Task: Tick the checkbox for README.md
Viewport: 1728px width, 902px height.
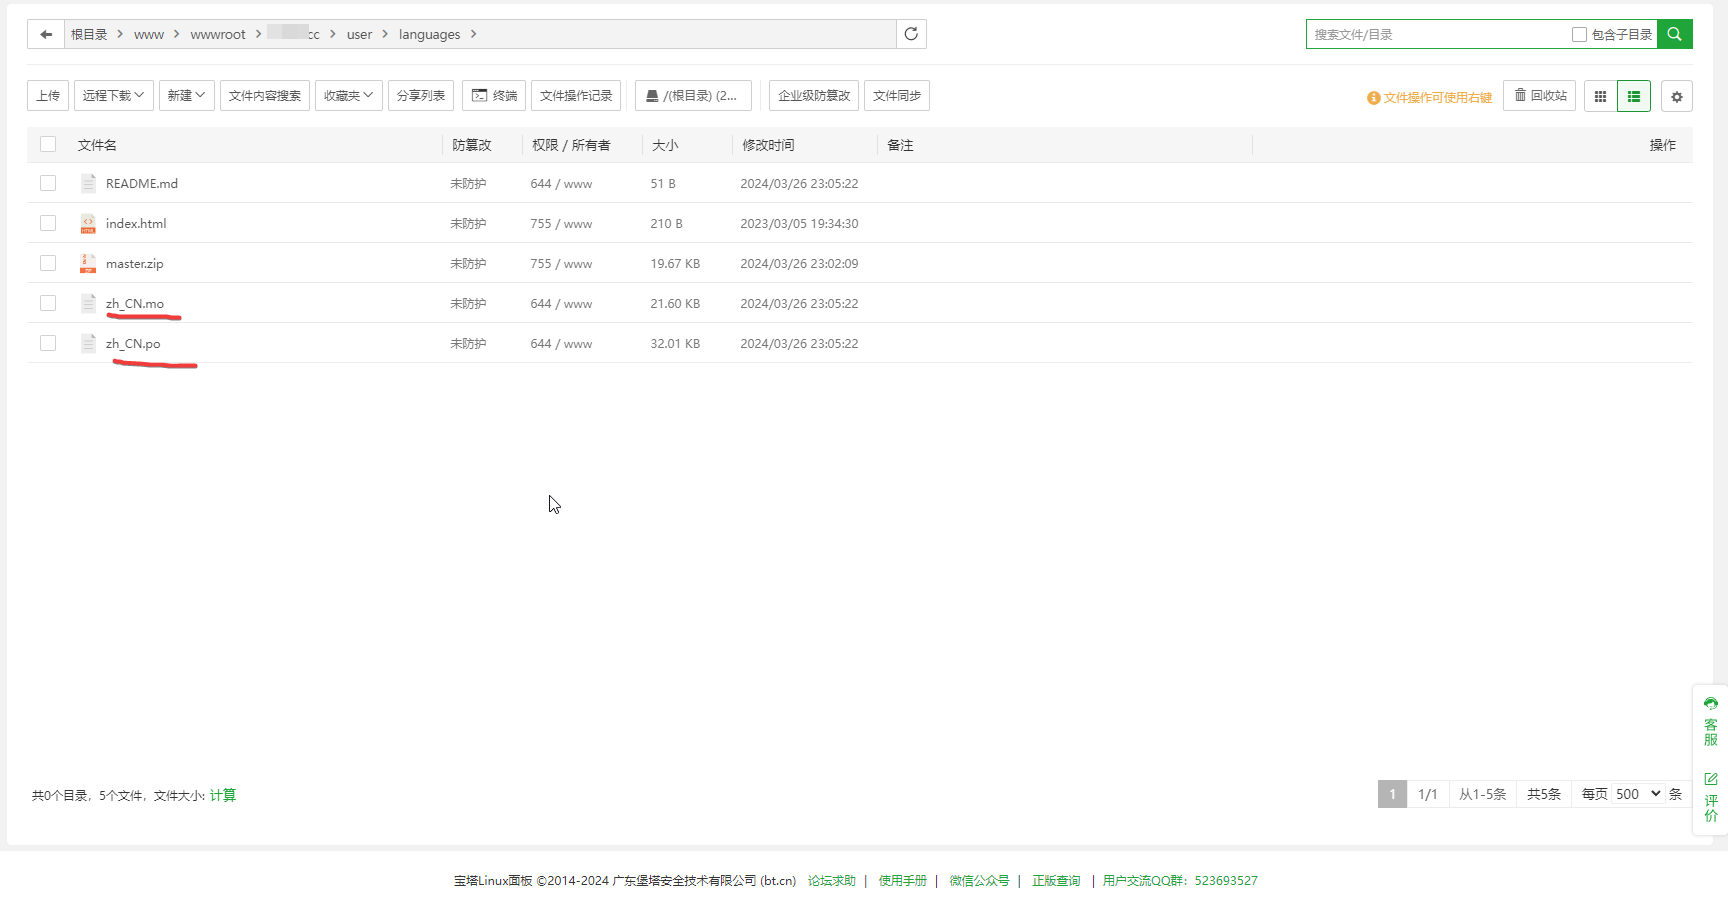Action: tap(48, 183)
